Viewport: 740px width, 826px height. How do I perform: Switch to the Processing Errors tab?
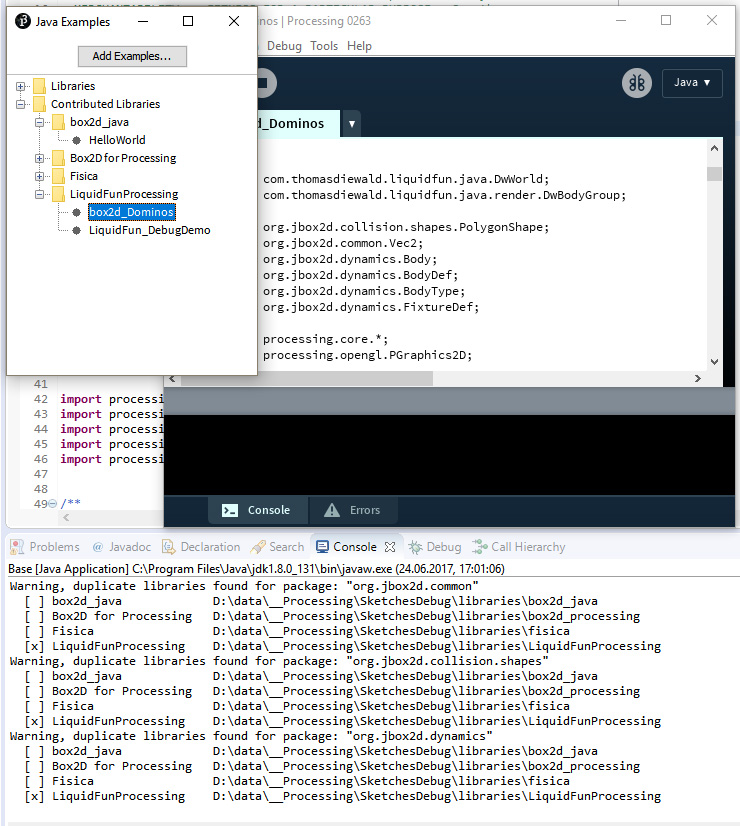(x=353, y=510)
